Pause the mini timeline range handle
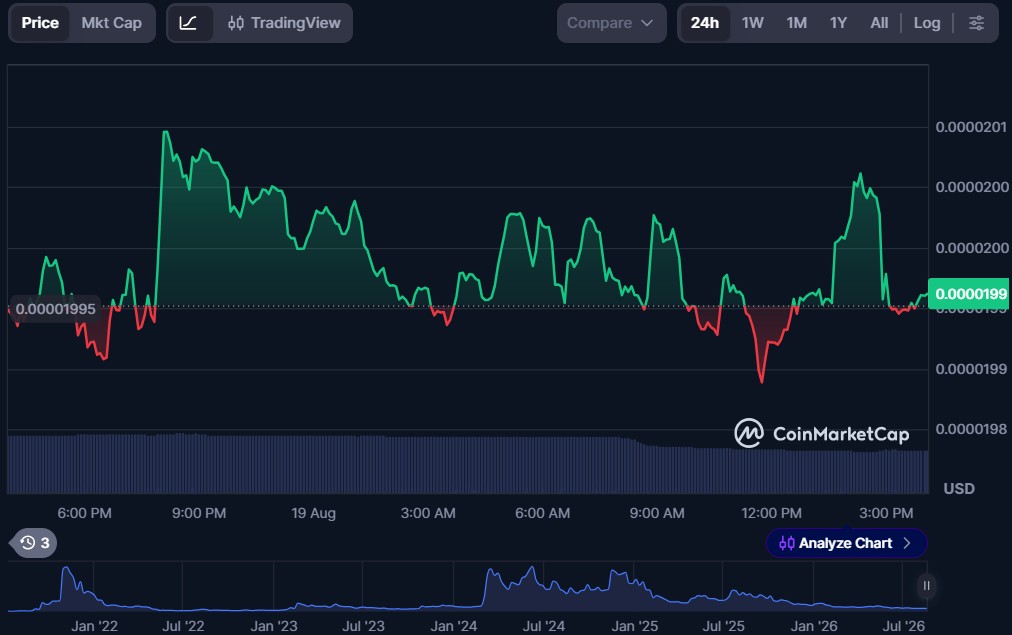This screenshot has width=1012, height=635. (926, 585)
